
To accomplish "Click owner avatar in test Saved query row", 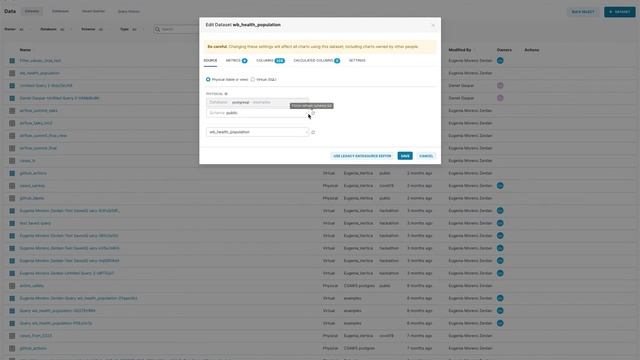I will pos(500,223).
